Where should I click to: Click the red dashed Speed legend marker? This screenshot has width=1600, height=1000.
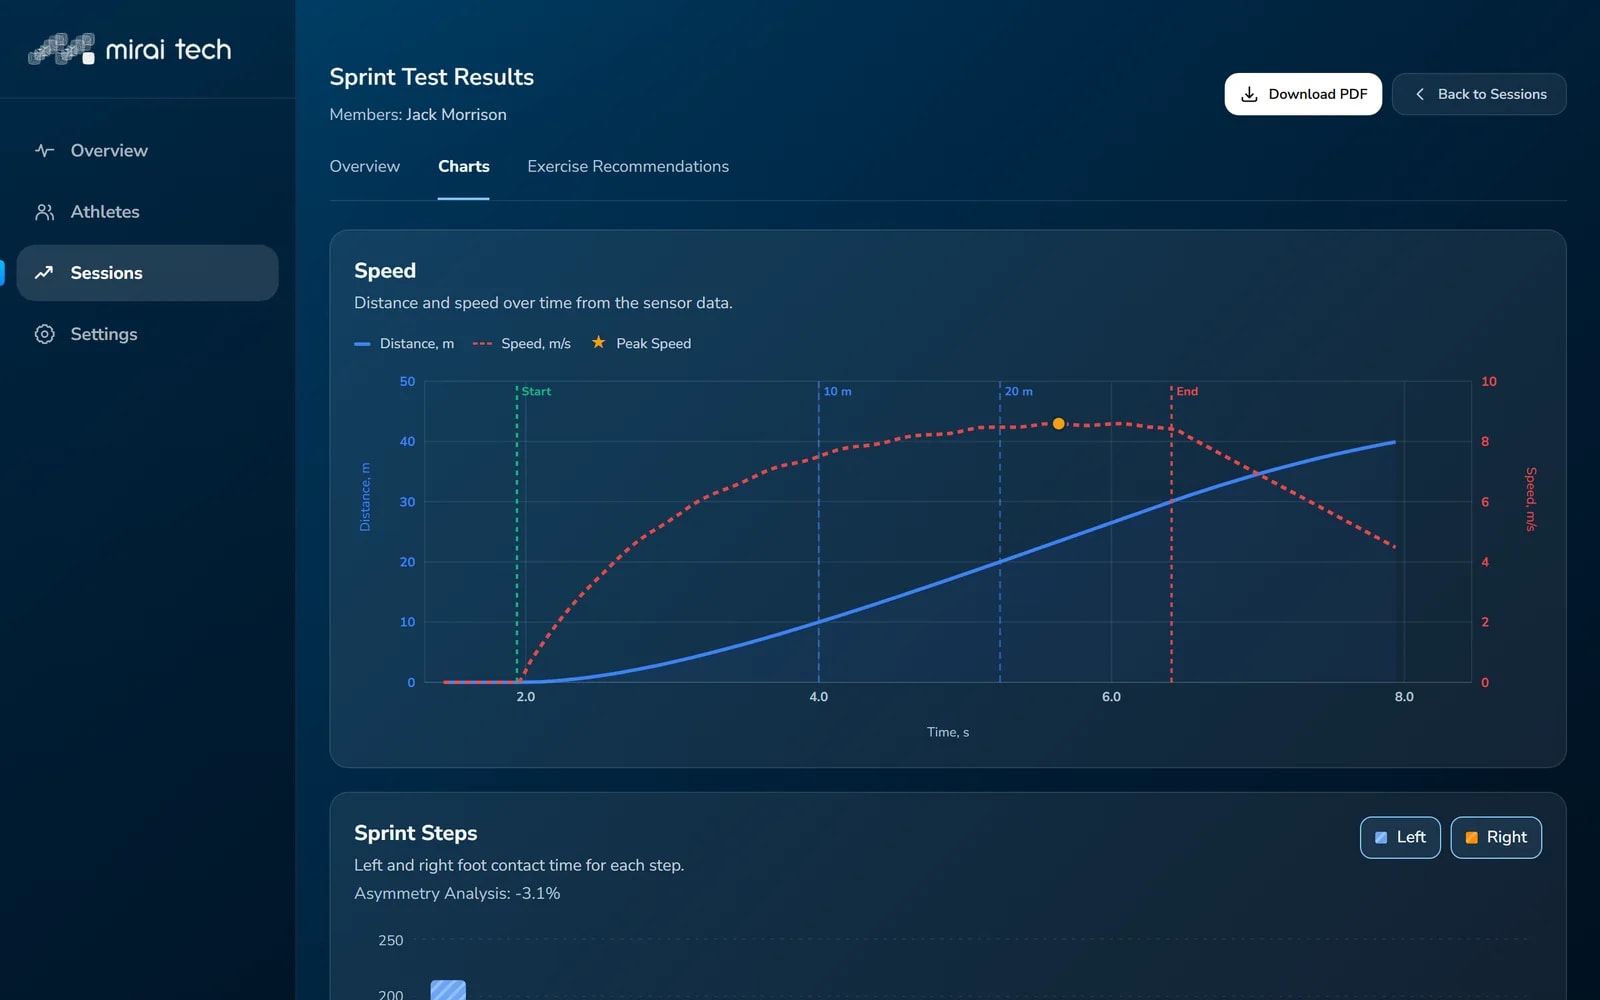pyautogui.click(x=482, y=344)
